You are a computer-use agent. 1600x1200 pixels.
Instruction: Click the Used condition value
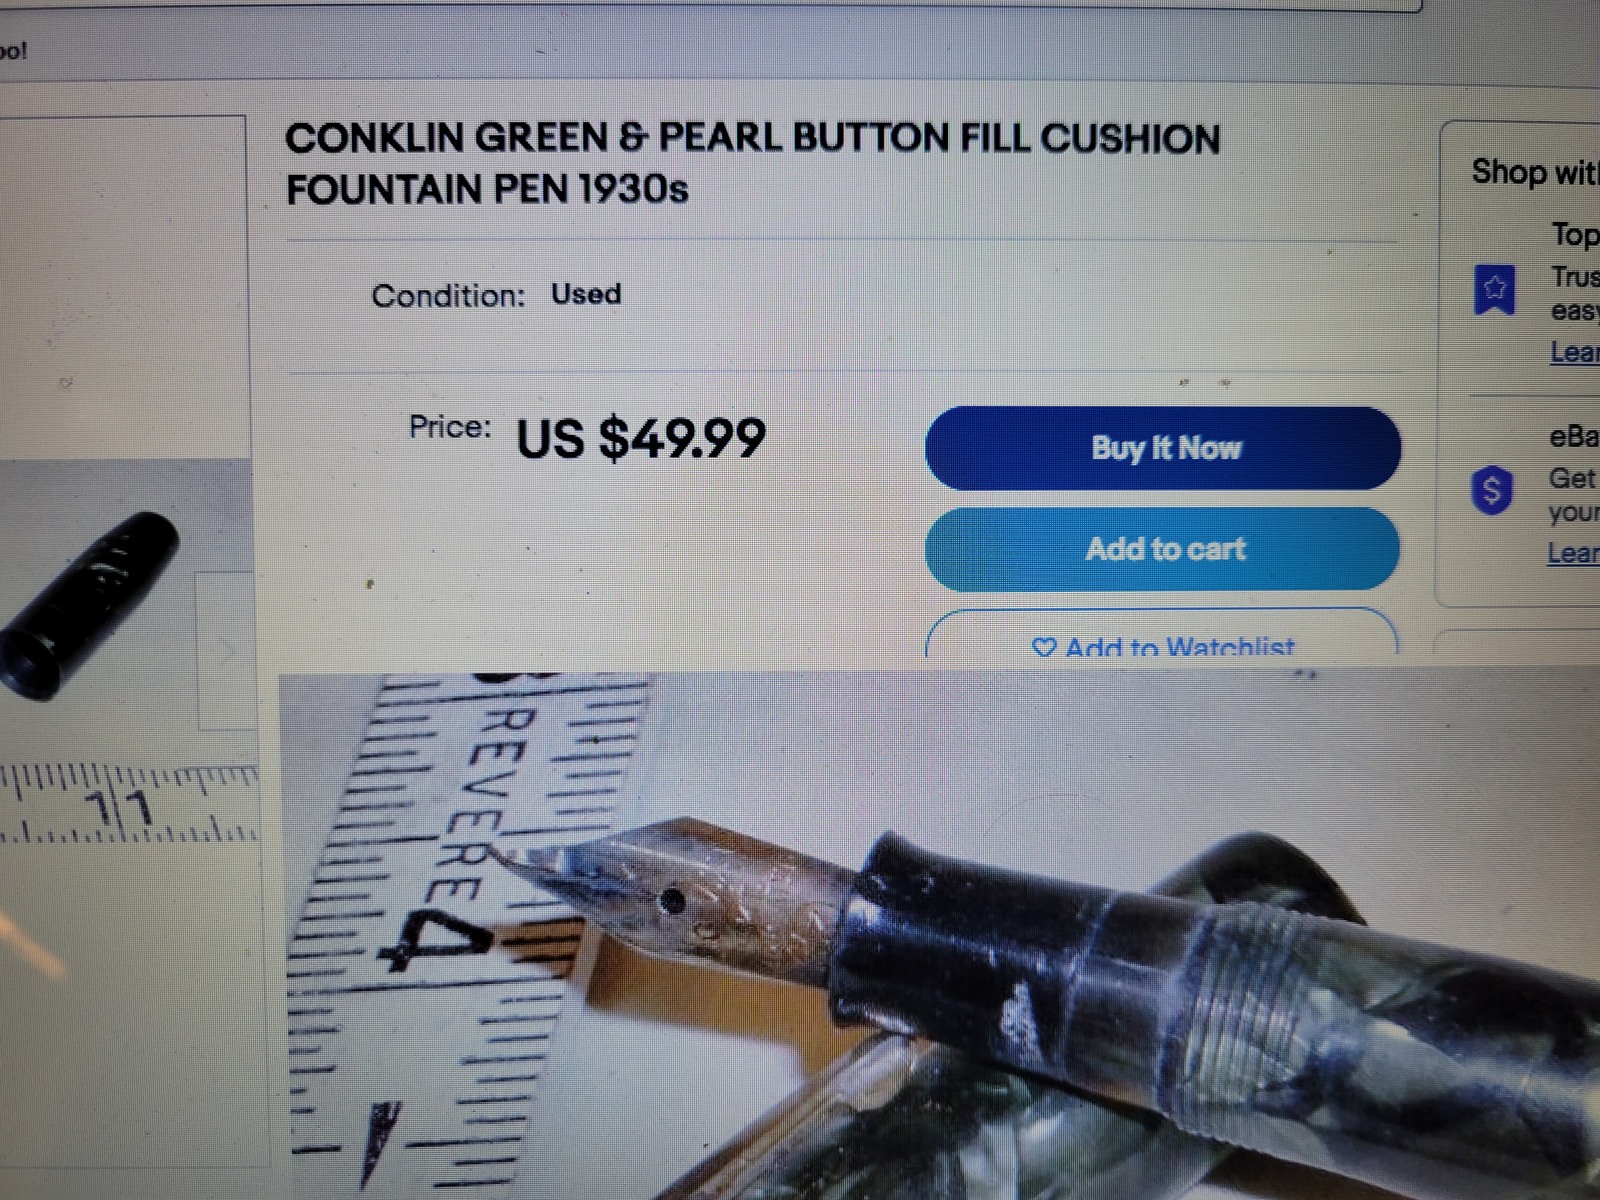coord(586,294)
